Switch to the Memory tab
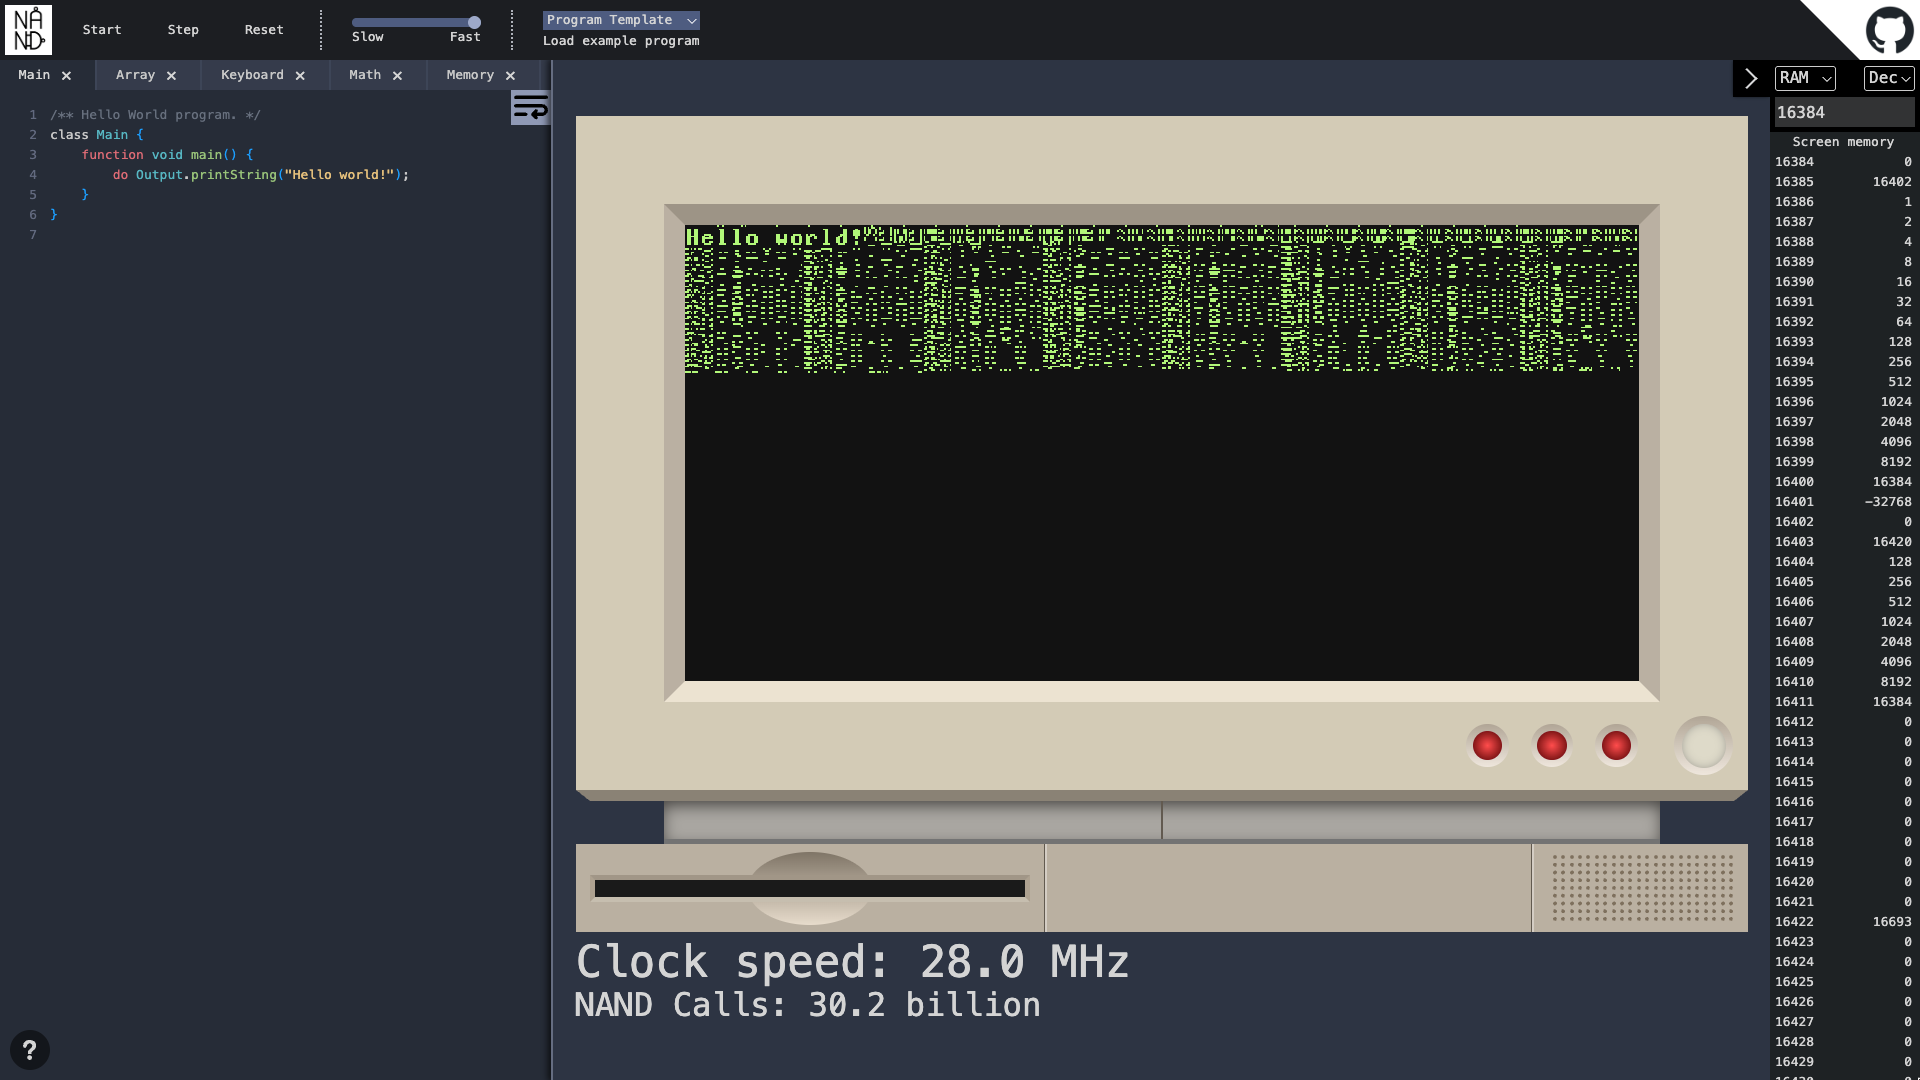 tap(470, 75)
